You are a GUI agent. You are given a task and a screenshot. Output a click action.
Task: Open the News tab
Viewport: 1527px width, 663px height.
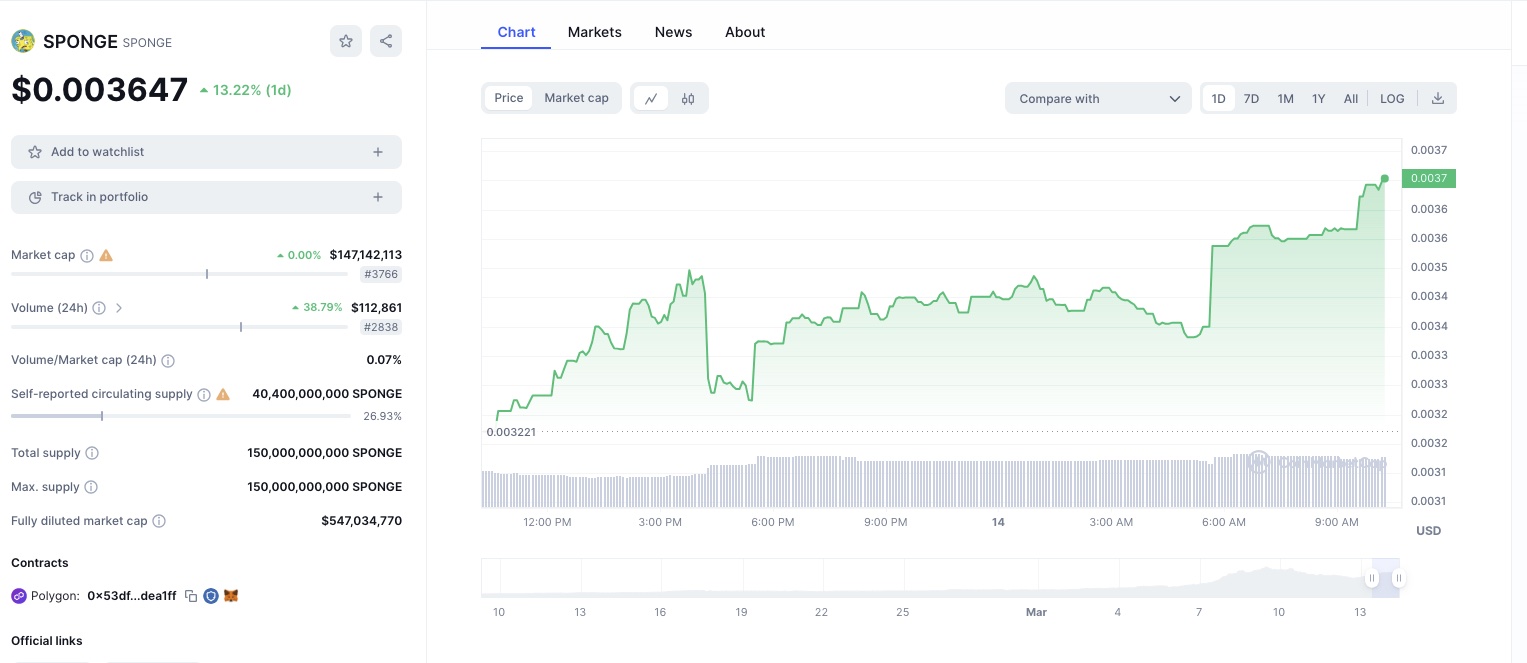673,32
